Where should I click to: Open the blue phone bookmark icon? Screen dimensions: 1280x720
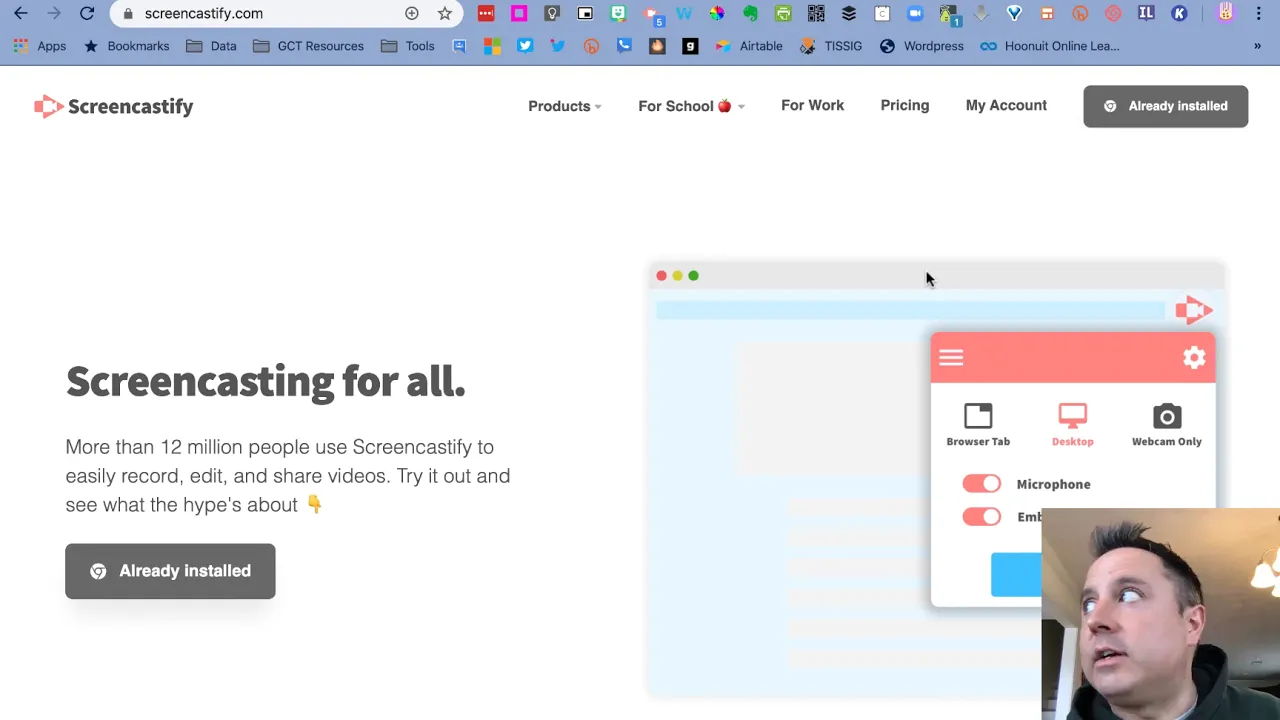click(x=624, y=46)
